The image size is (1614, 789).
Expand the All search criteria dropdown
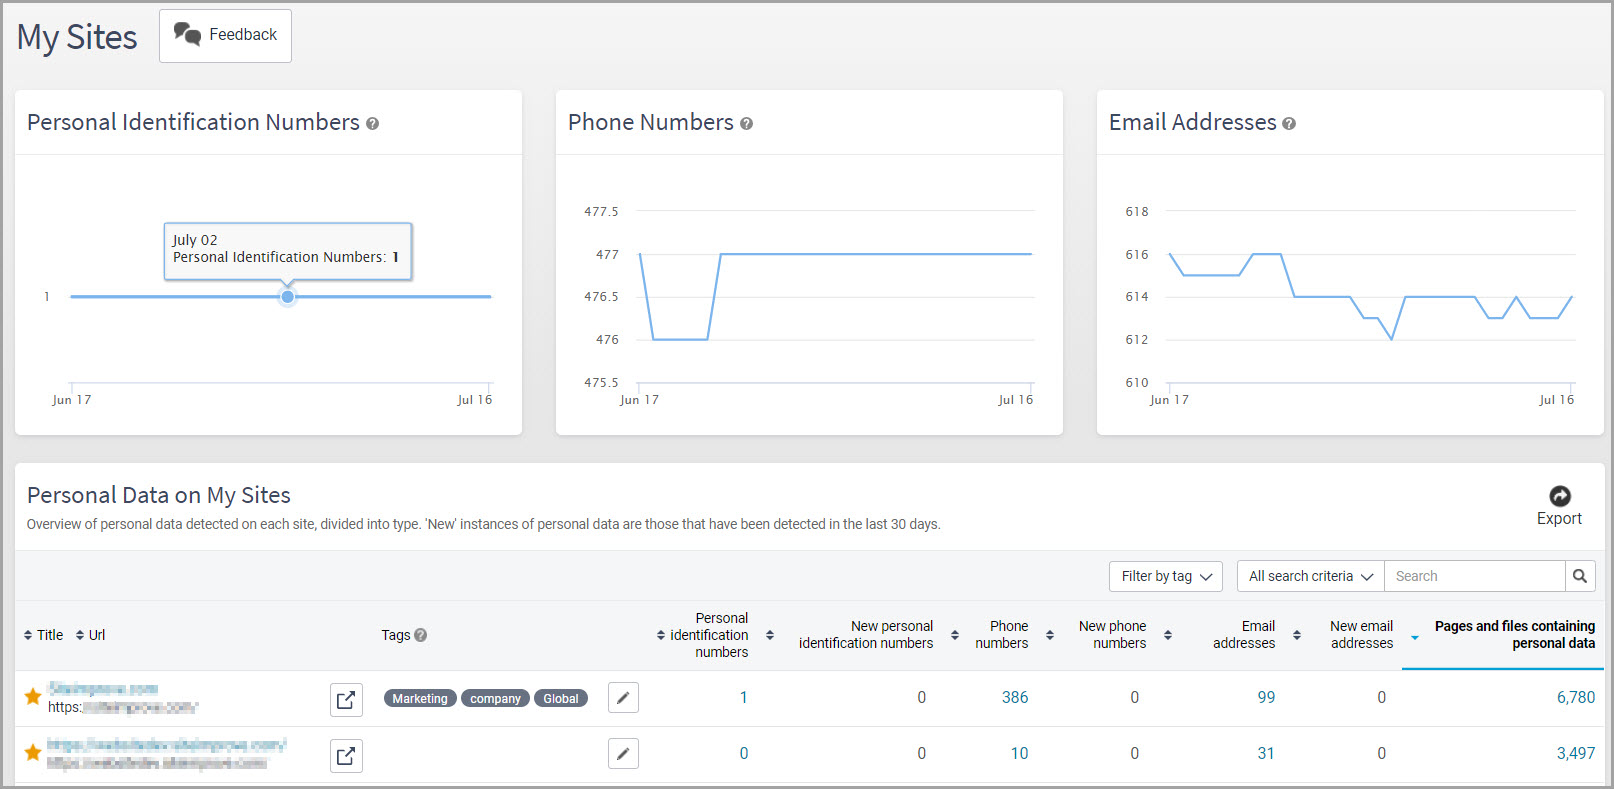point(1310,576)
